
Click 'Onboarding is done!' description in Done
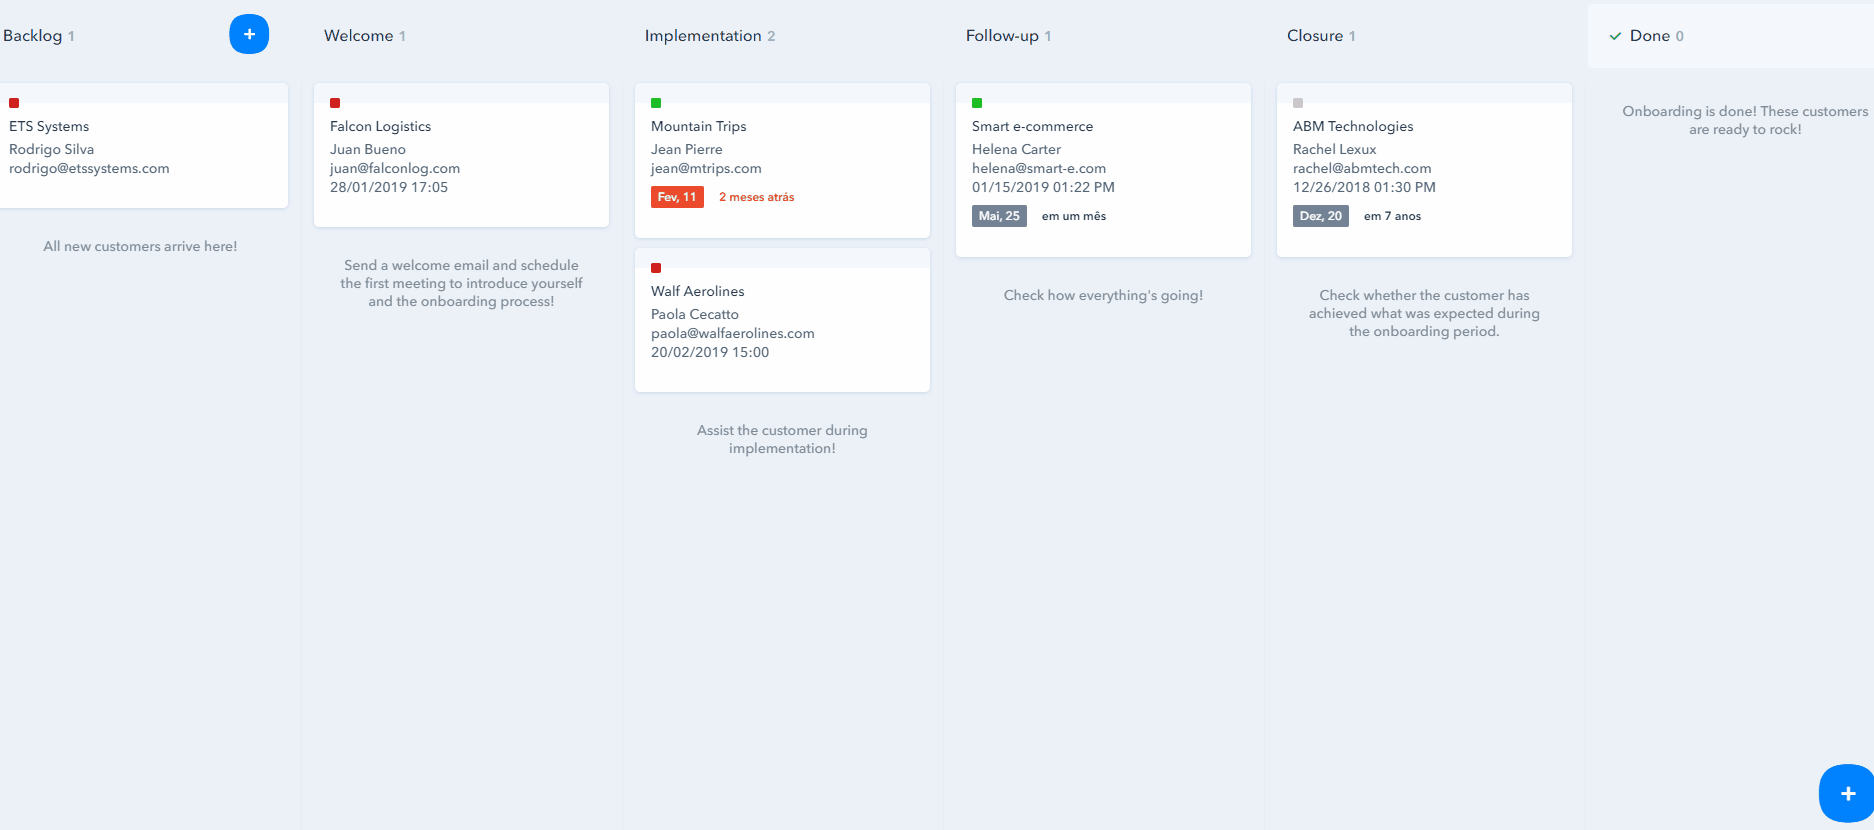(1745, 120)
